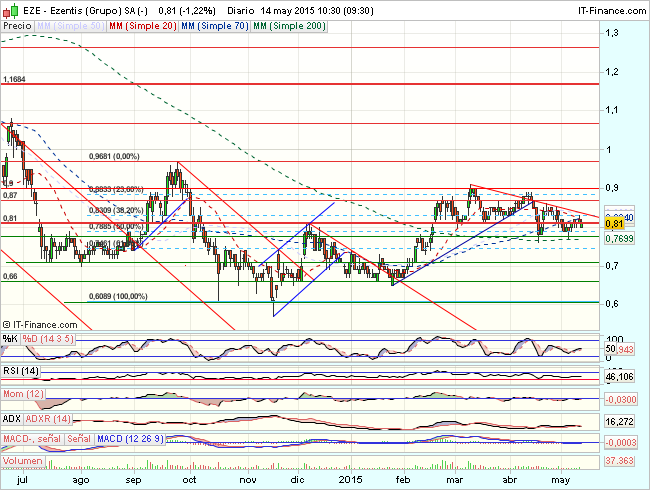This screenshot has width=650, height=490.
Task: Click the 0,7699 green price tag
Action: coord(619,238)
